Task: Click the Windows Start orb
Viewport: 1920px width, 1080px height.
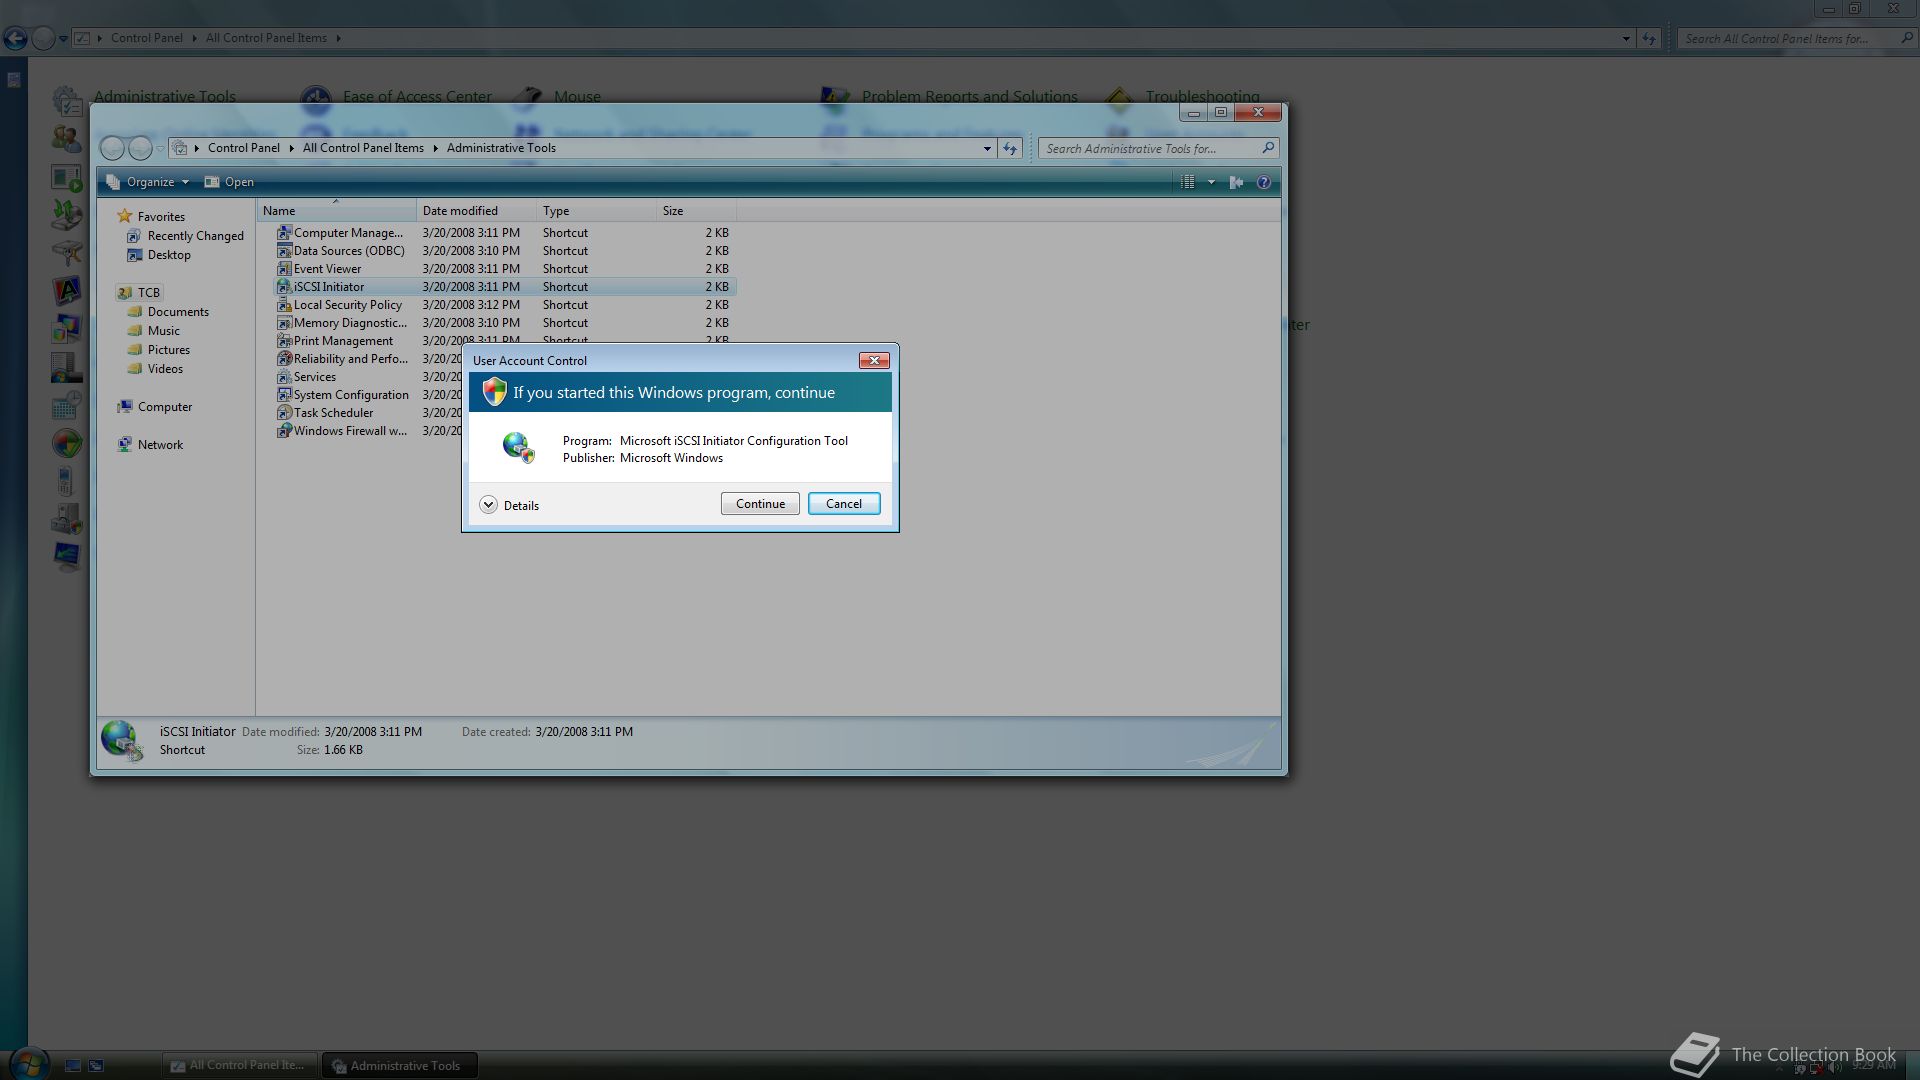Action: (x=28, y=1064)
